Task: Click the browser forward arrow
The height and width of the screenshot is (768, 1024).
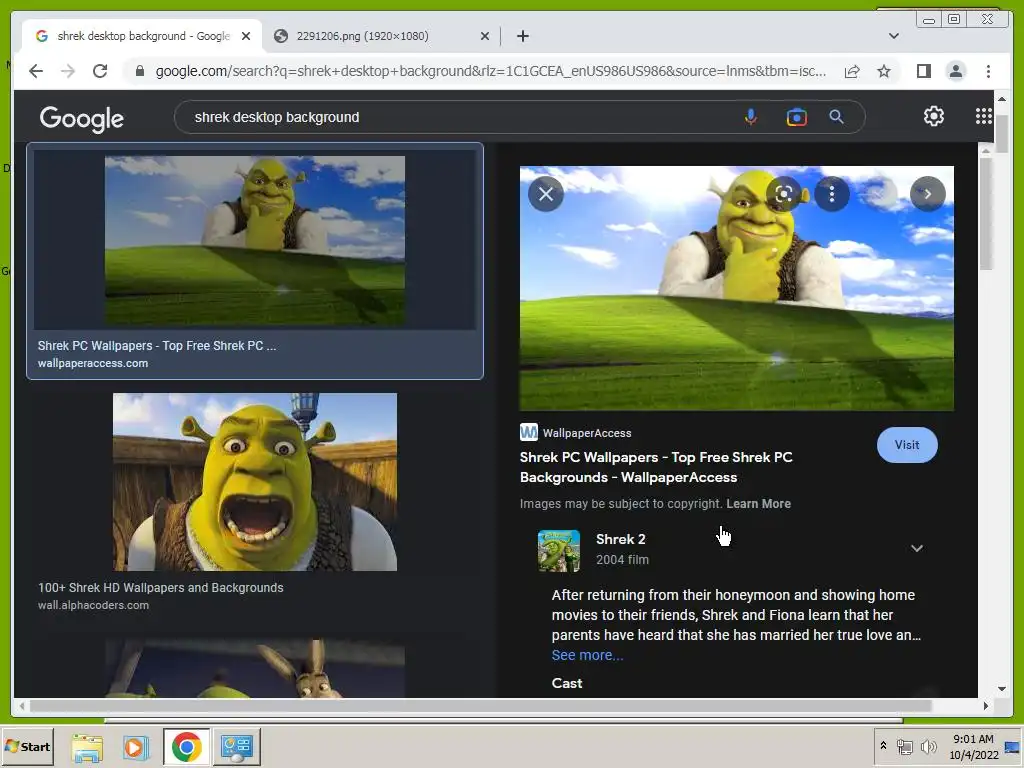Action: tap(68, 71)
